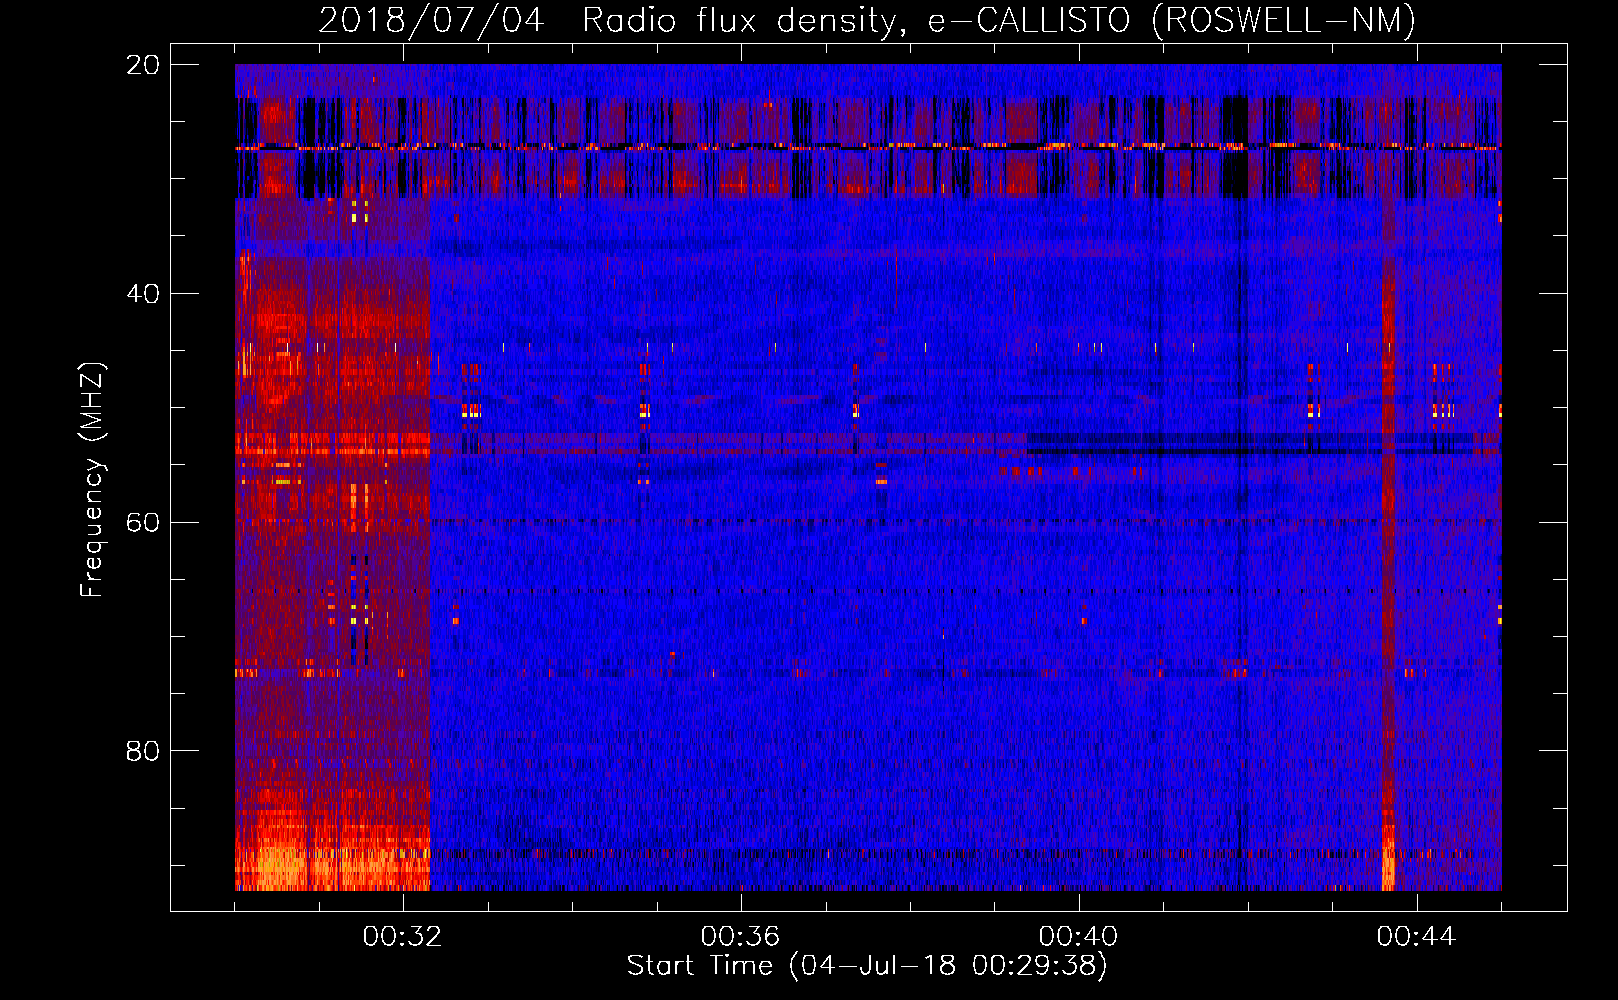Click the 00:44 time tick label
The image size is (1618, 1000).
point(1416,937)
